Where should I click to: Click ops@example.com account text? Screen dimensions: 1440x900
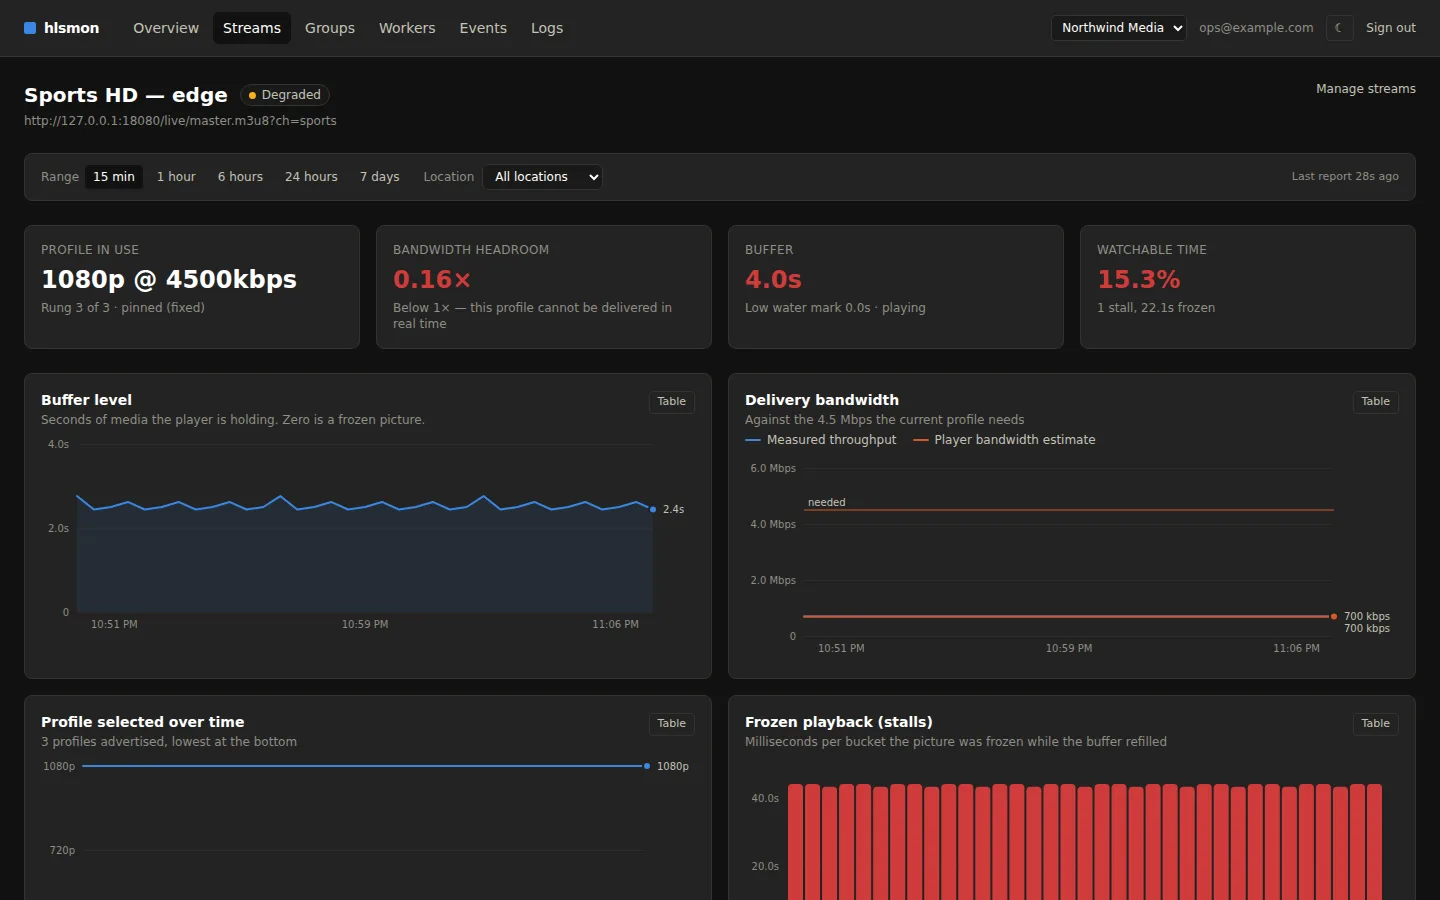point(1256,28)
